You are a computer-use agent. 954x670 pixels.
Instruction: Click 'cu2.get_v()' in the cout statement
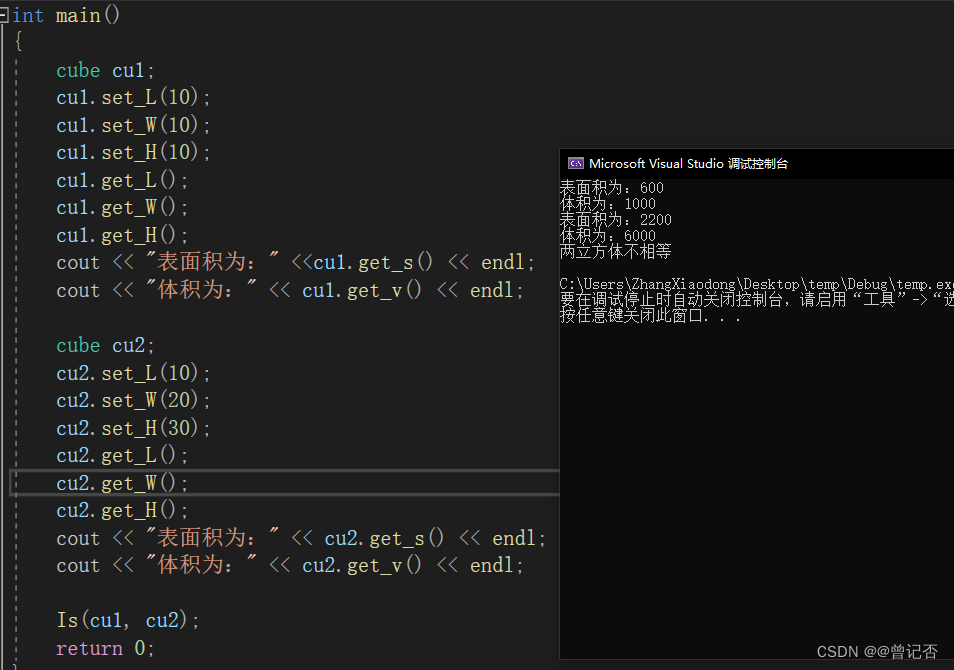(361, 565)
